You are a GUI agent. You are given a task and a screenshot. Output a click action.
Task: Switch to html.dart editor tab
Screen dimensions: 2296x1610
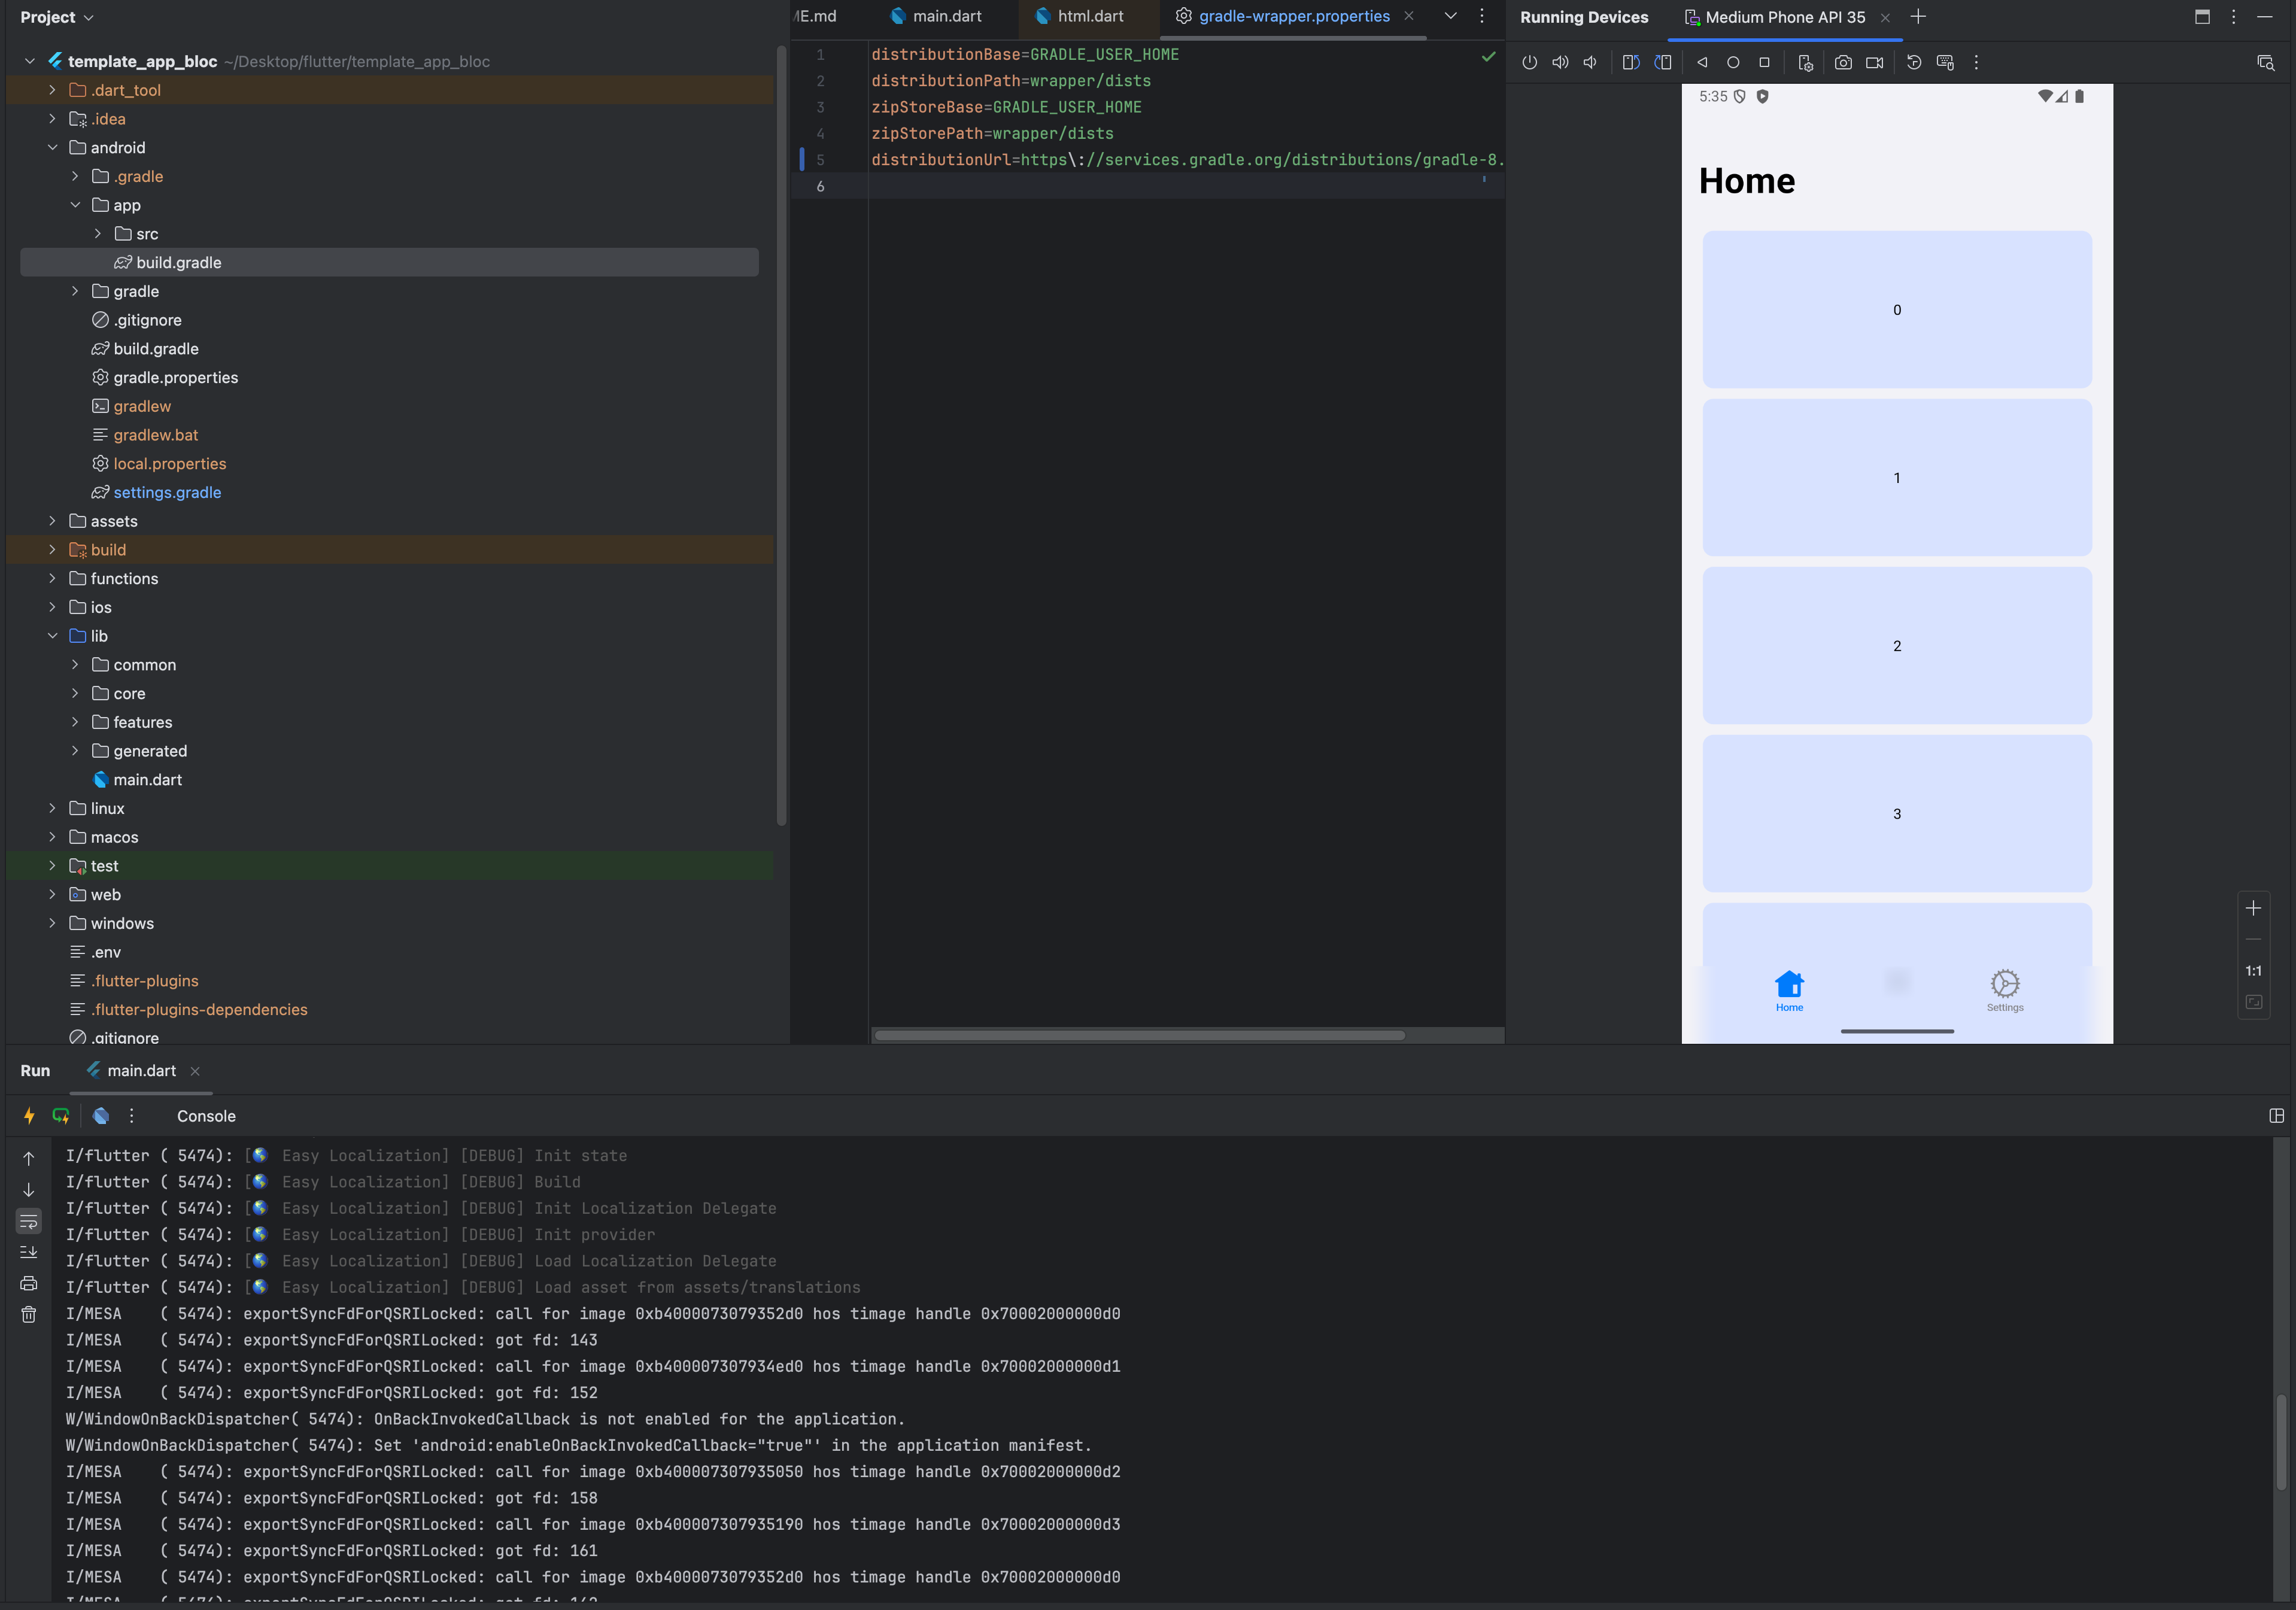point(1080,16)
